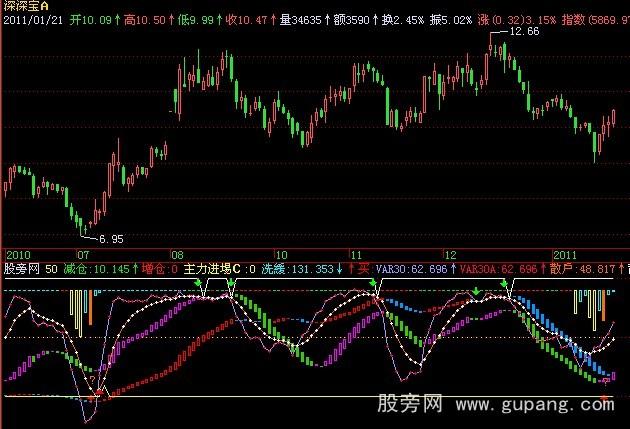The height and width of the screenshot is (429, 630).
Task: Click the 减仓:10.145 indicator value
Action: click(96, 269)
